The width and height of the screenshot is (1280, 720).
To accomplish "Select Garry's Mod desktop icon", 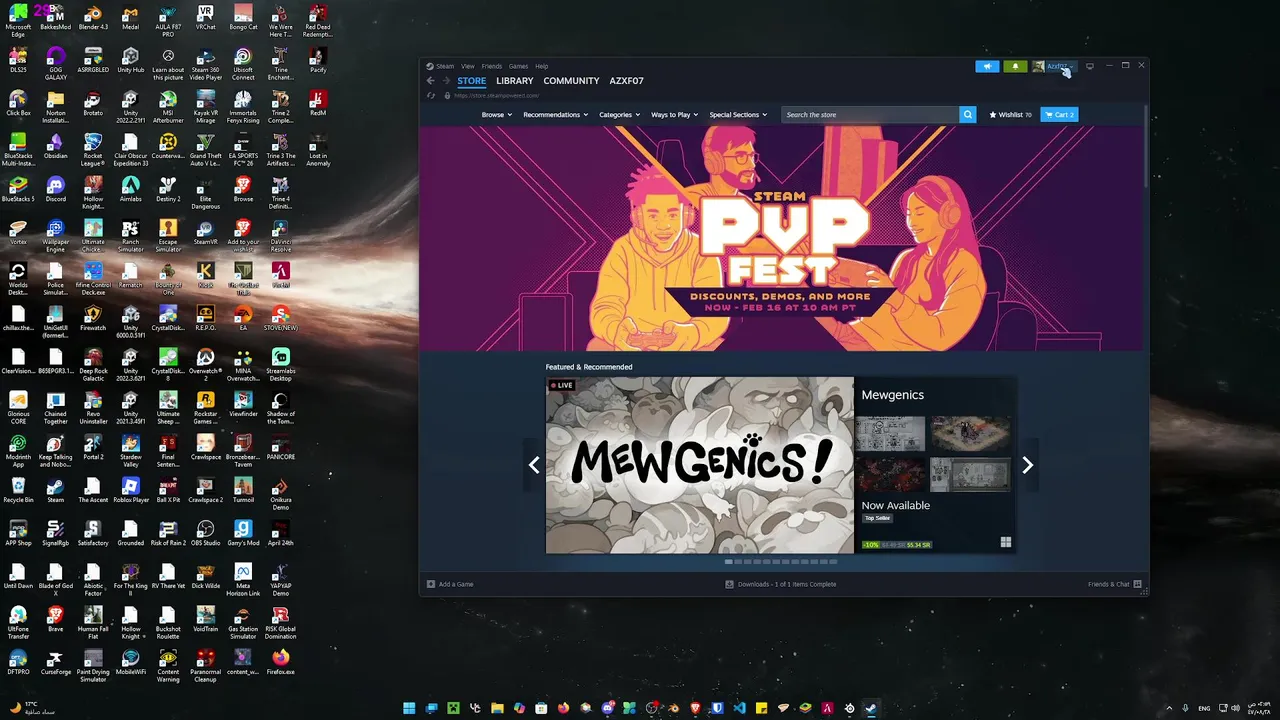I will tap(243, 533).
